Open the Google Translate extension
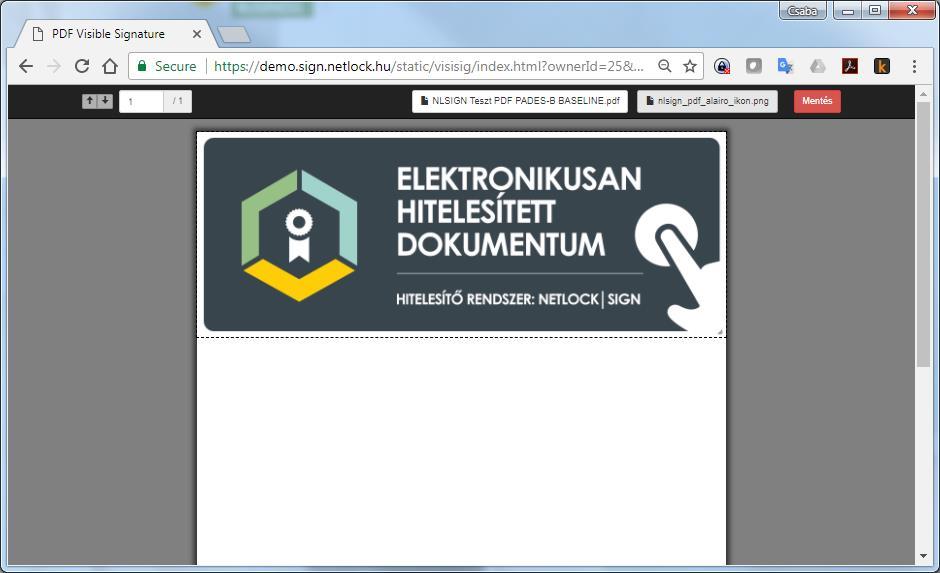940x573 pixels. pos(785,66)
